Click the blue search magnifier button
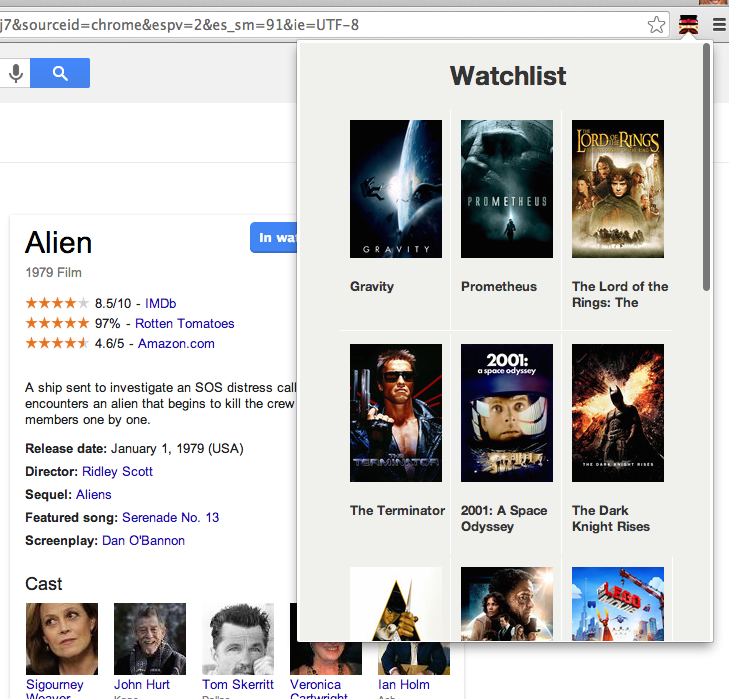The width and height of the screenshot is (729, 699). tap(60, 73)
